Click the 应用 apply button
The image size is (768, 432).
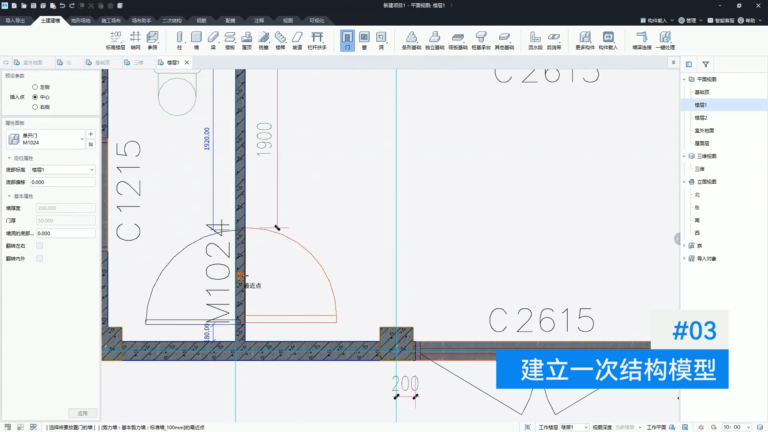click(x=82, y=413)
